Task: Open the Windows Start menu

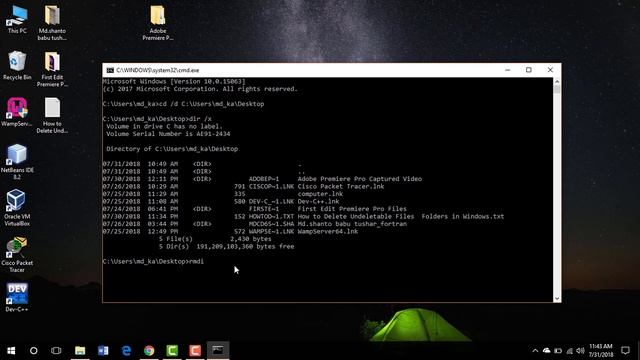Action: [x=11, y=351]
